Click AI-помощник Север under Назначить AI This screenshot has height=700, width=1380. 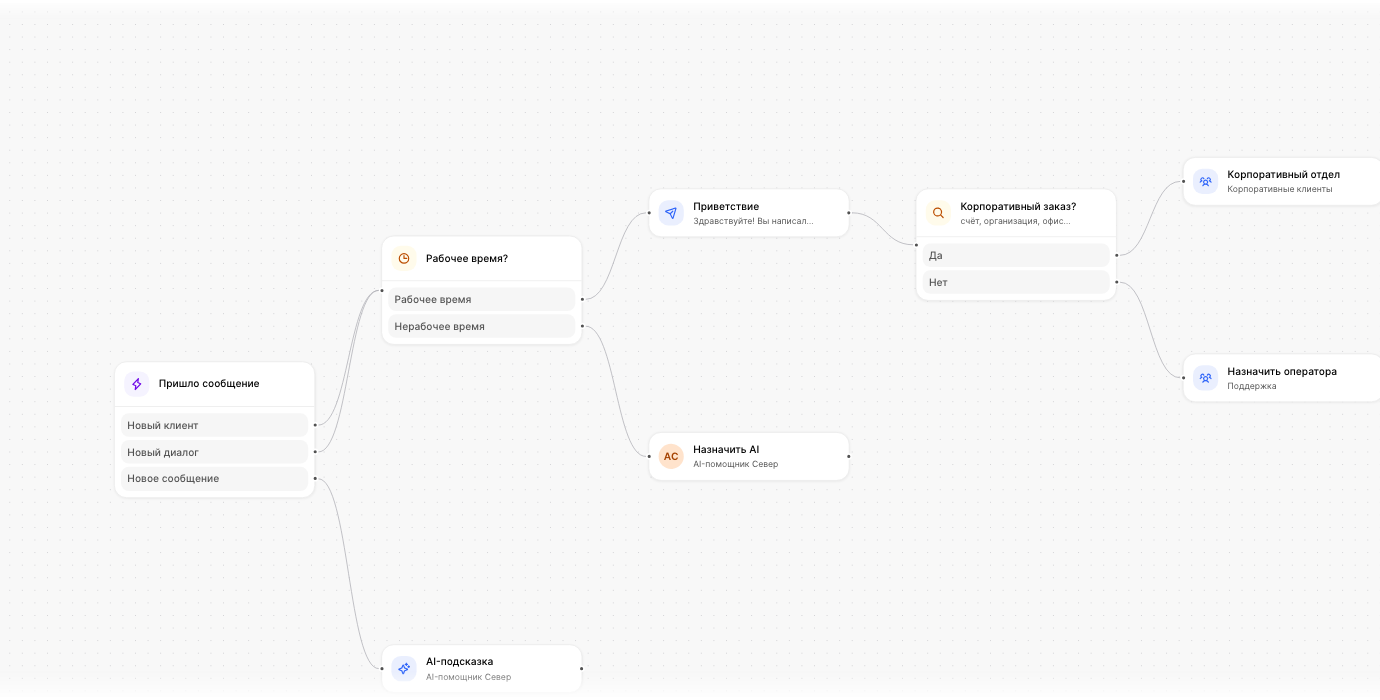(735, 464)
